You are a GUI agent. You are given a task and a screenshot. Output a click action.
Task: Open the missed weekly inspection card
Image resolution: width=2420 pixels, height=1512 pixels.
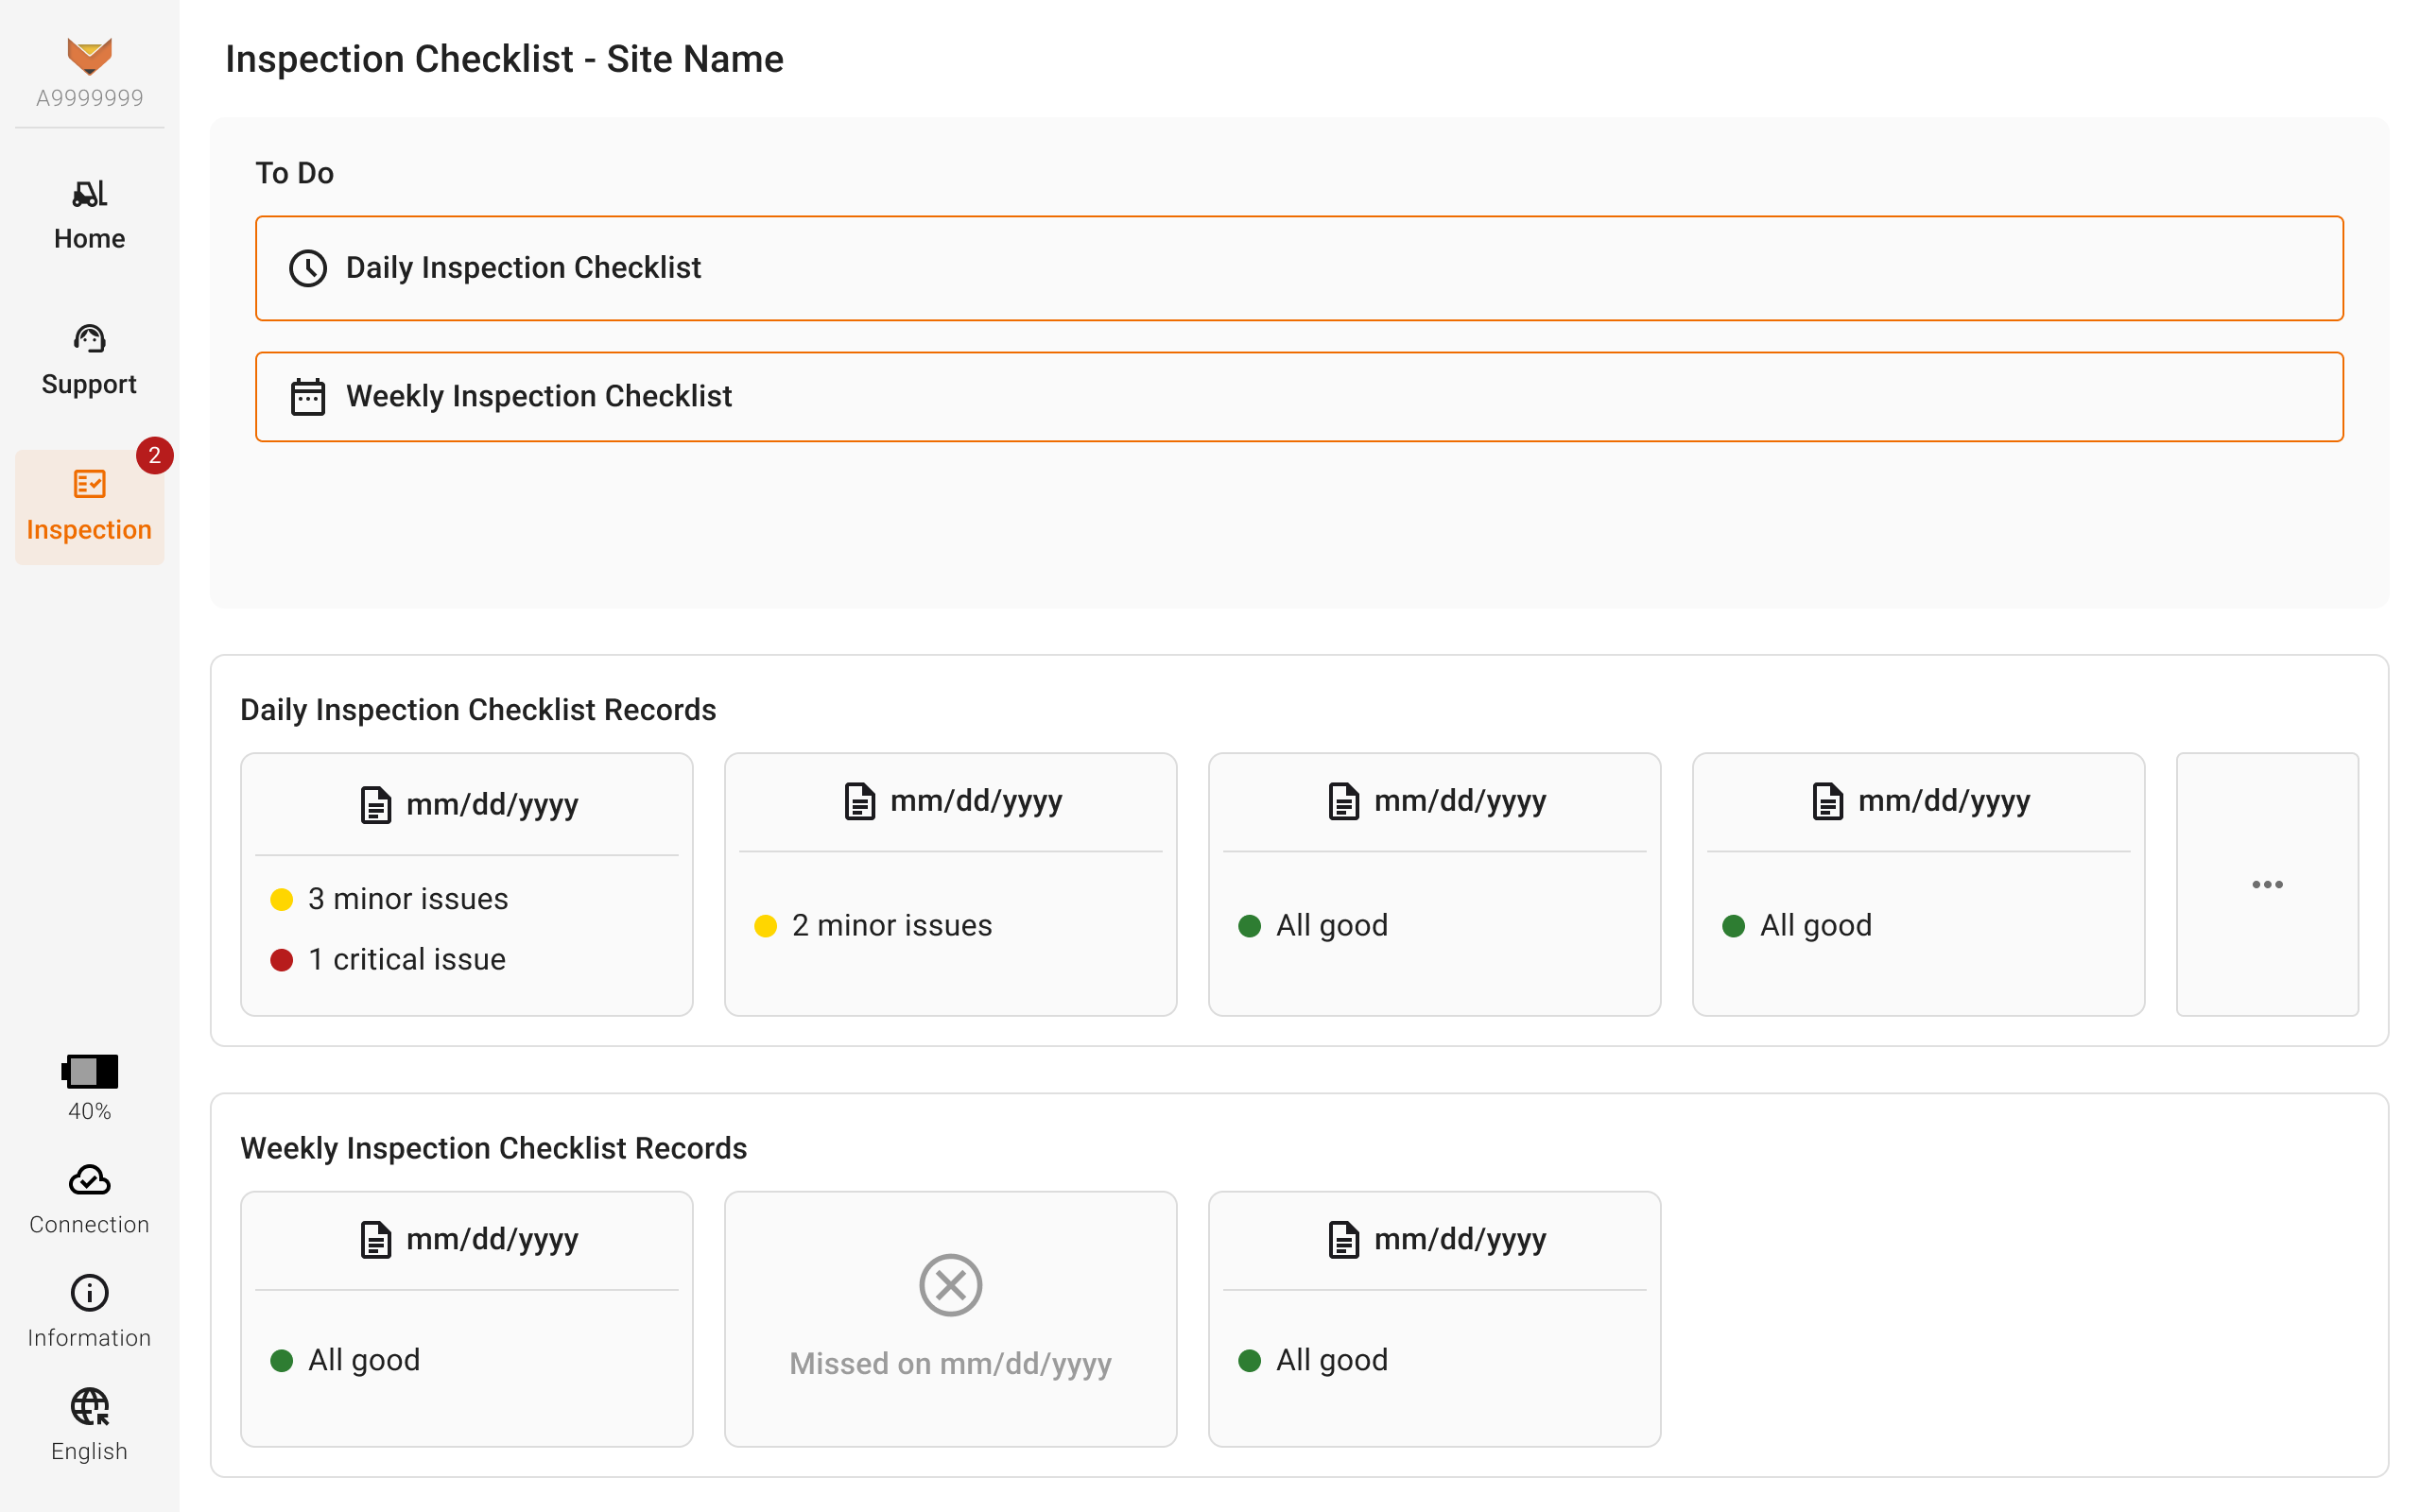coord(950,1318)
